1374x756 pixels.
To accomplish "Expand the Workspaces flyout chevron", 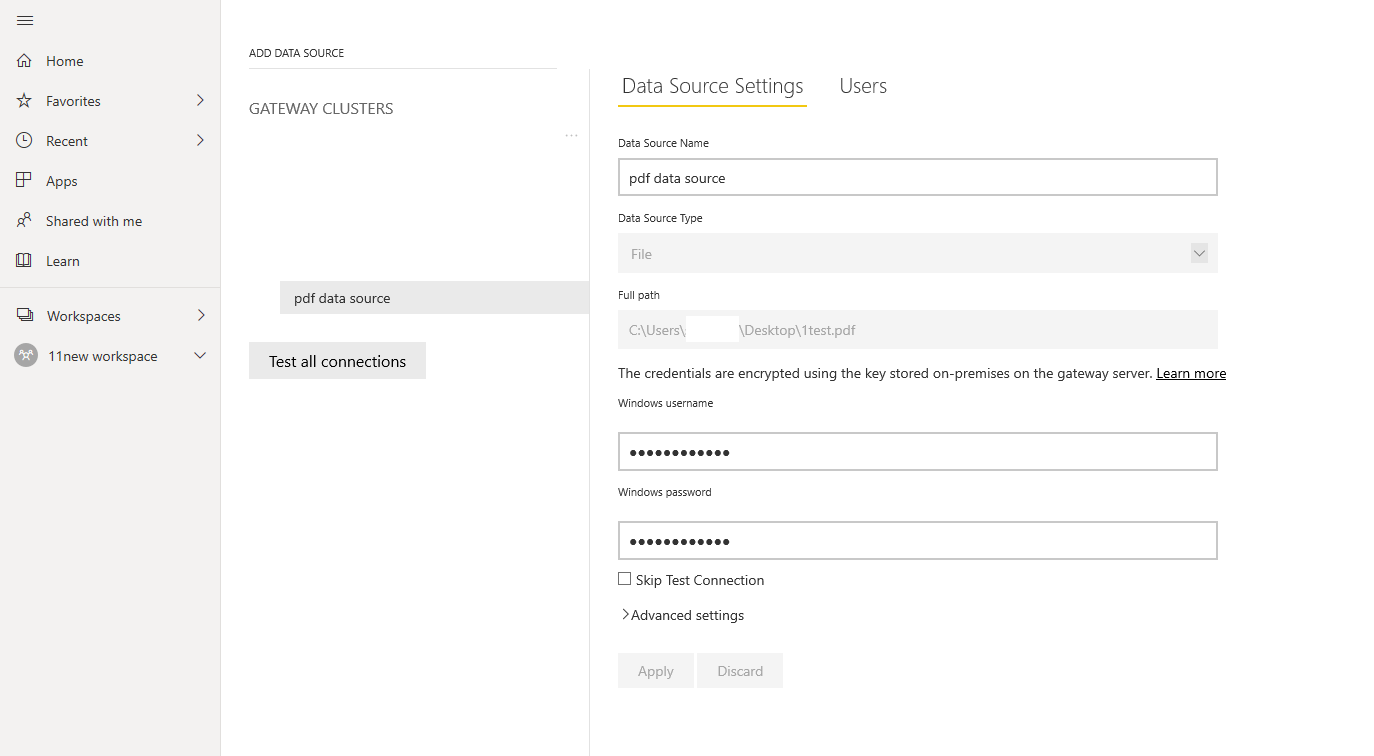I will (201, 315).
